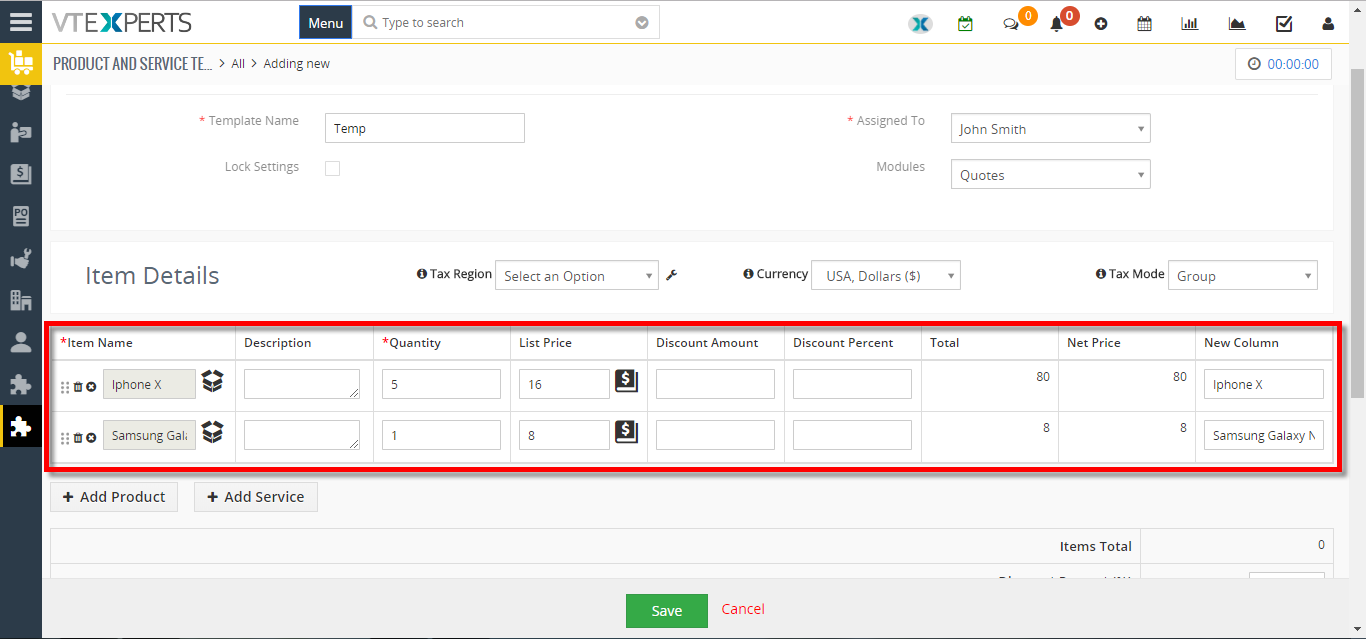
Task: Click the Add Service button
Action: coord(256,497)
